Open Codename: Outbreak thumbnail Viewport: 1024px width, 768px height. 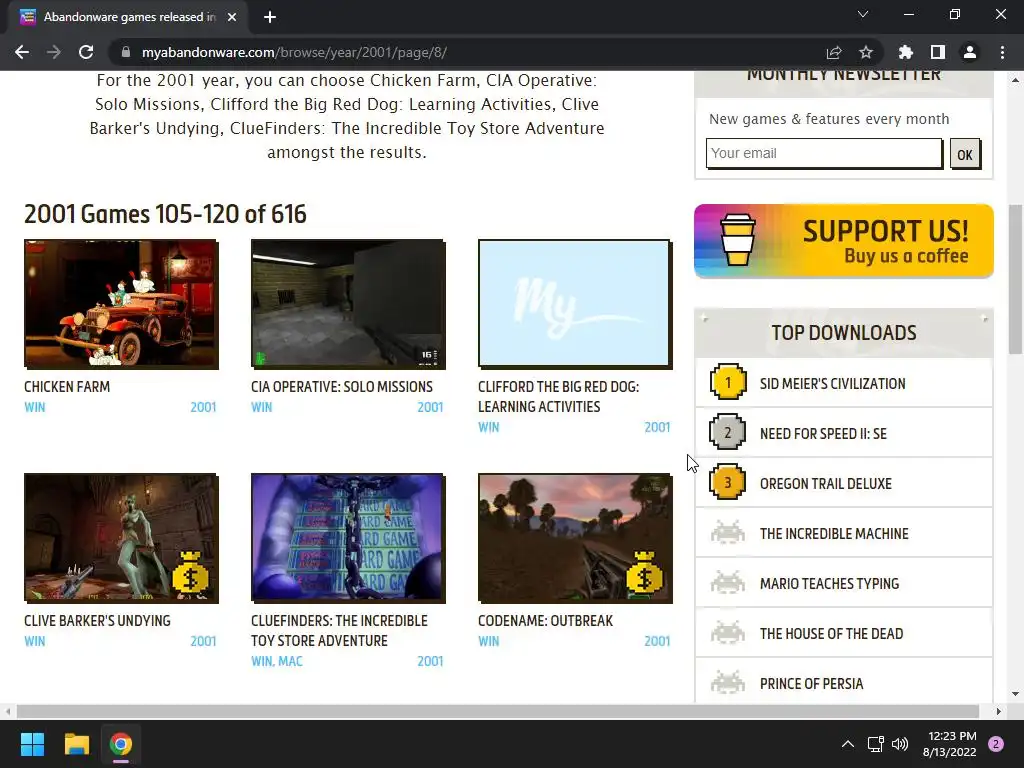tap(575, 538)
